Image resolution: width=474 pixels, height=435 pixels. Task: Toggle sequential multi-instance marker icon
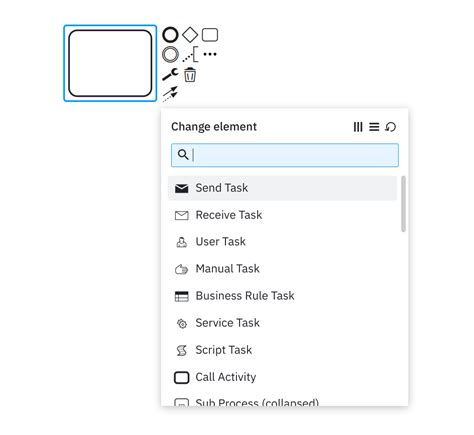tap(374, 127)
